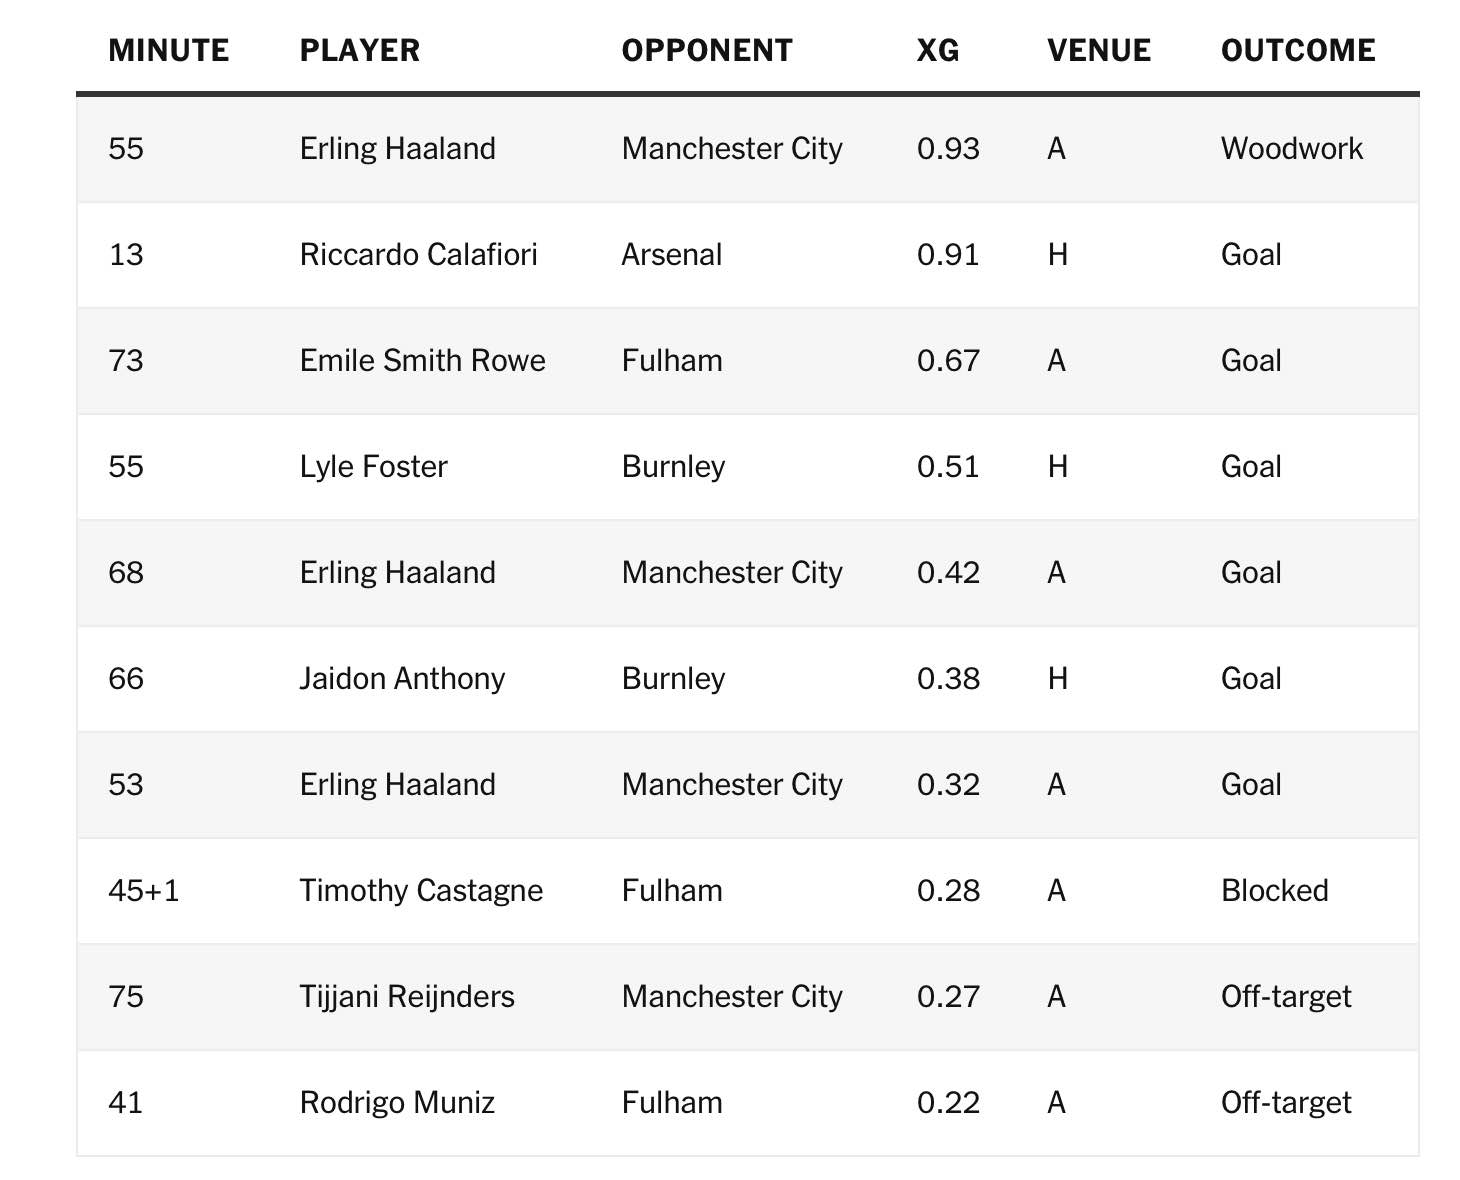
Task: Choose the Tijjani Reijnders row name
Action: 407,997
